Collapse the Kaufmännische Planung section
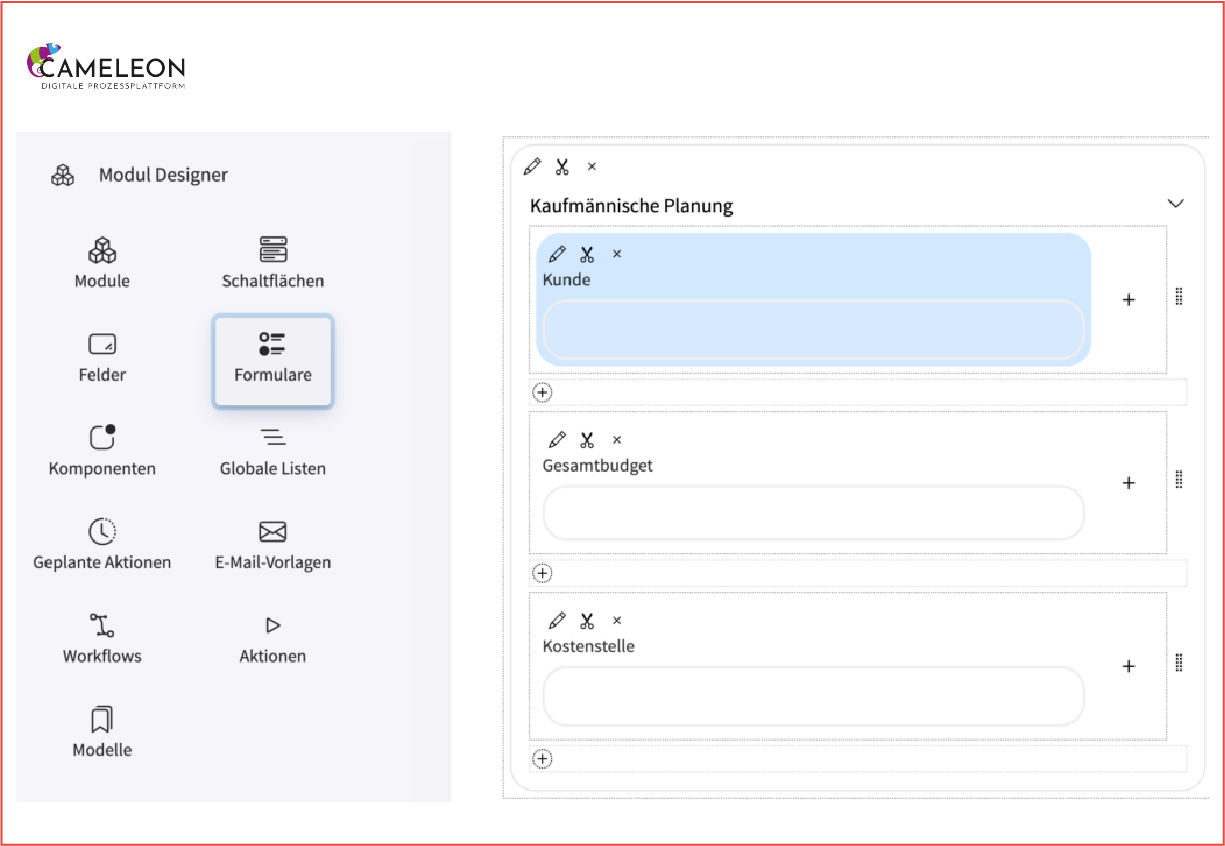 (x=1175, y=203)
